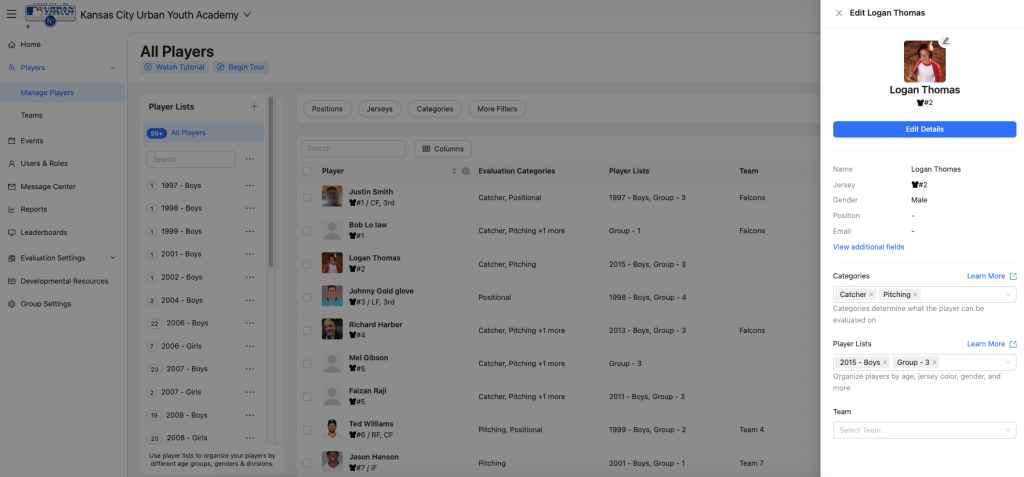This screenshot has height=477, width=1024.
Task: Select Justin Smith's row checkbox
Action: 308,197
